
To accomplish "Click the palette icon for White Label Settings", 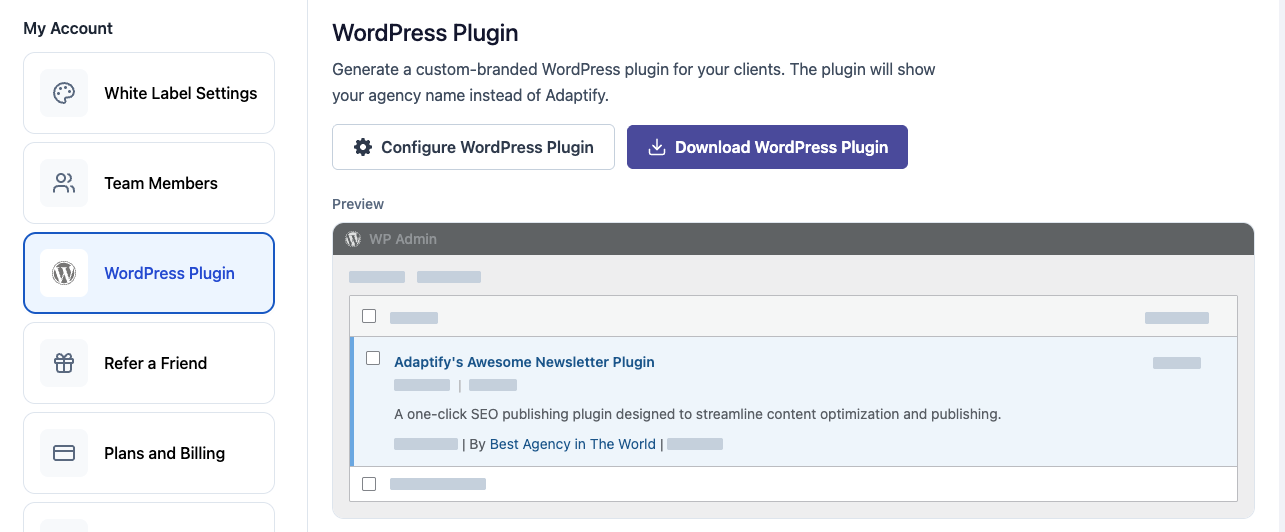I will pos(64,93).
